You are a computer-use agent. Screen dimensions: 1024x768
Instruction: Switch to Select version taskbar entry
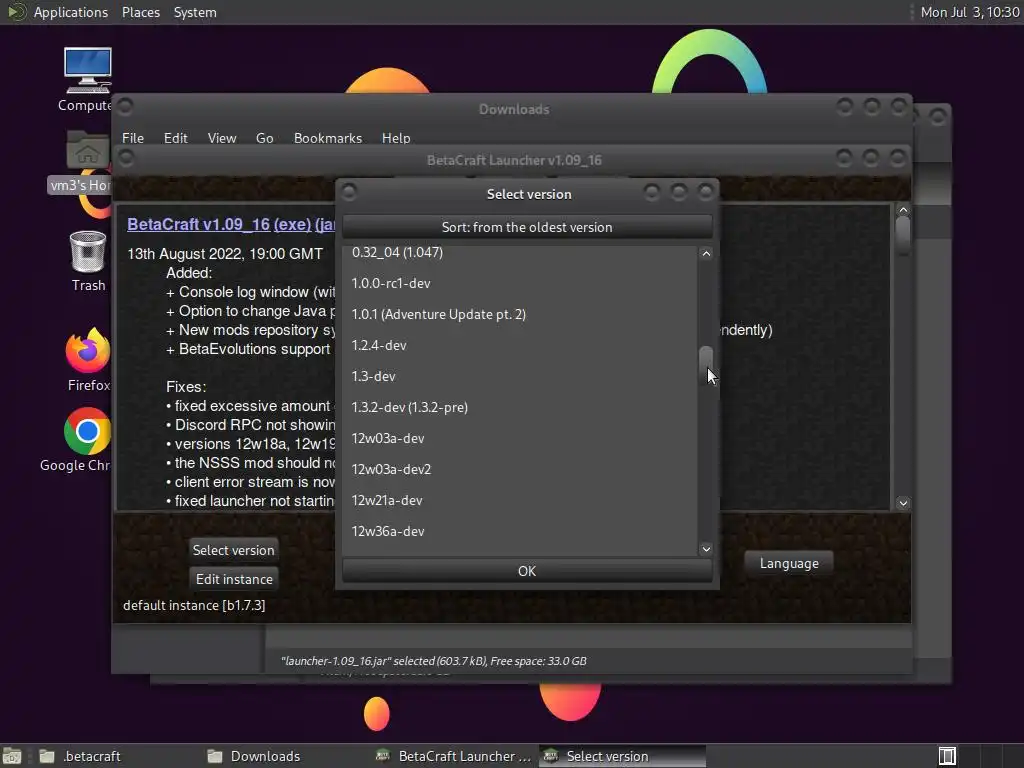tap(622, 756)
